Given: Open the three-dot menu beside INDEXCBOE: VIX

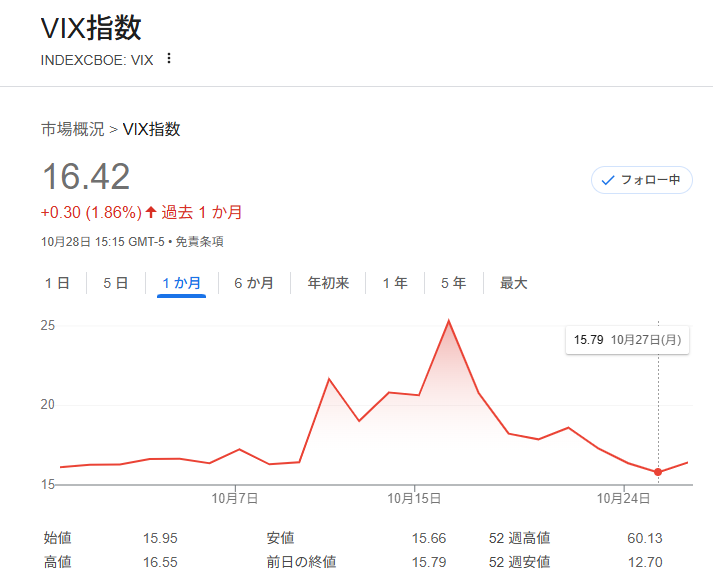Looking at the screenshot, I should click(168, 59).
